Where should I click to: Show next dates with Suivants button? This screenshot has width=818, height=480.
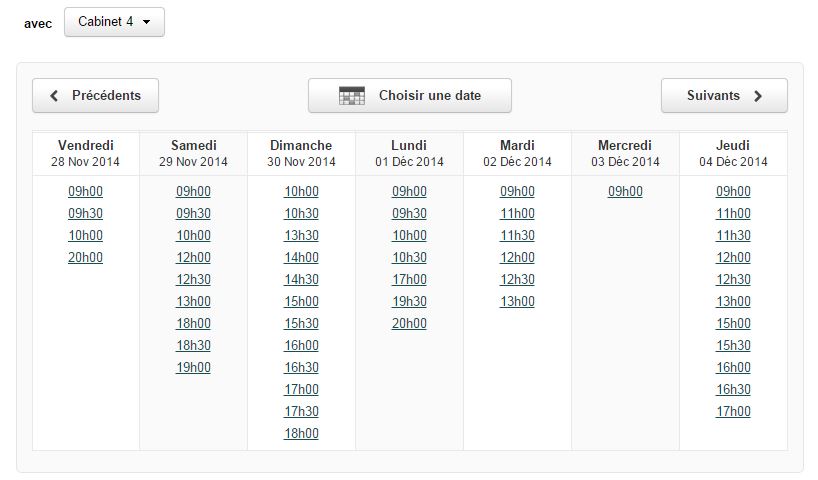pyautogui.click(x=724, y=95)
